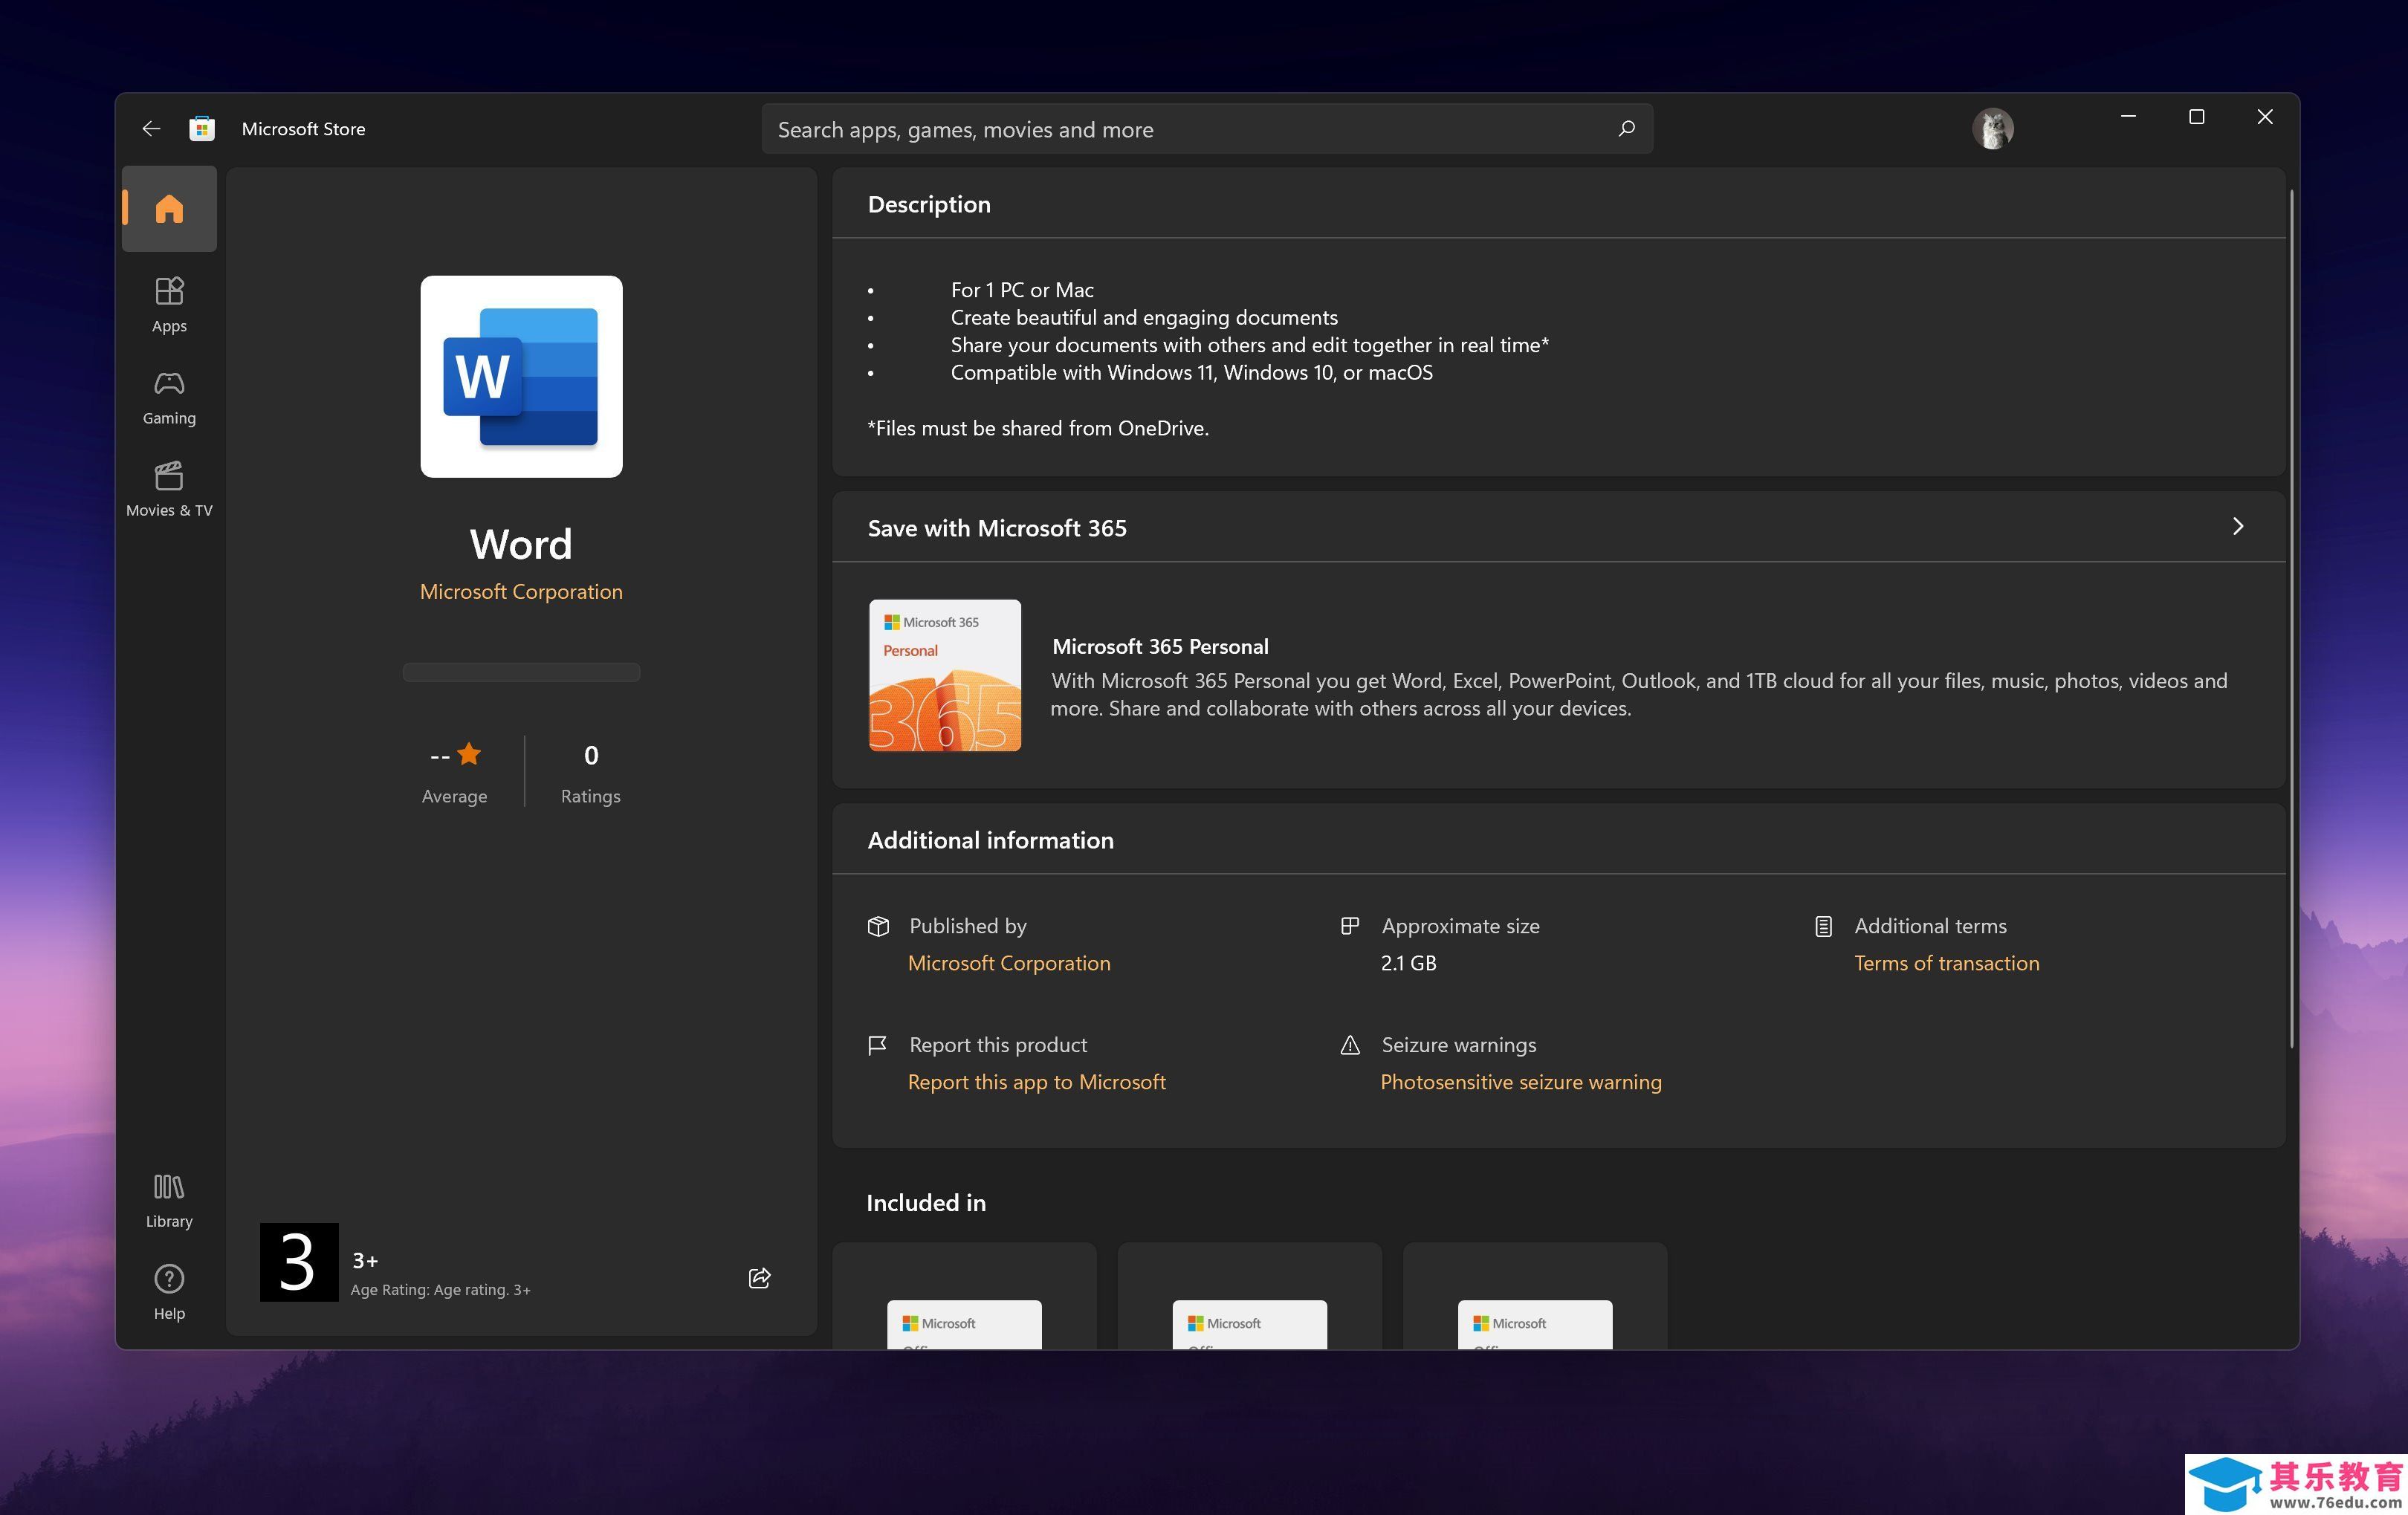Open the Microsoft 365 Personal thumbnail

tap(945, 675)
